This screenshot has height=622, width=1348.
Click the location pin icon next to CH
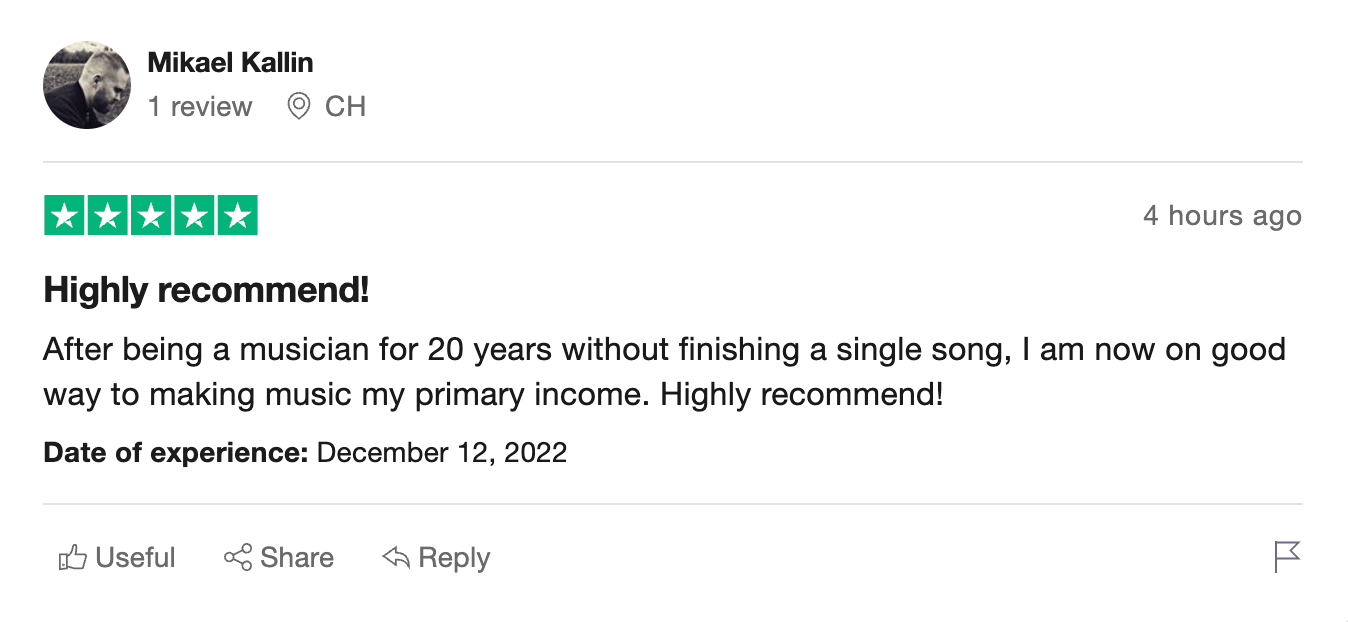(x=298, y=106)
